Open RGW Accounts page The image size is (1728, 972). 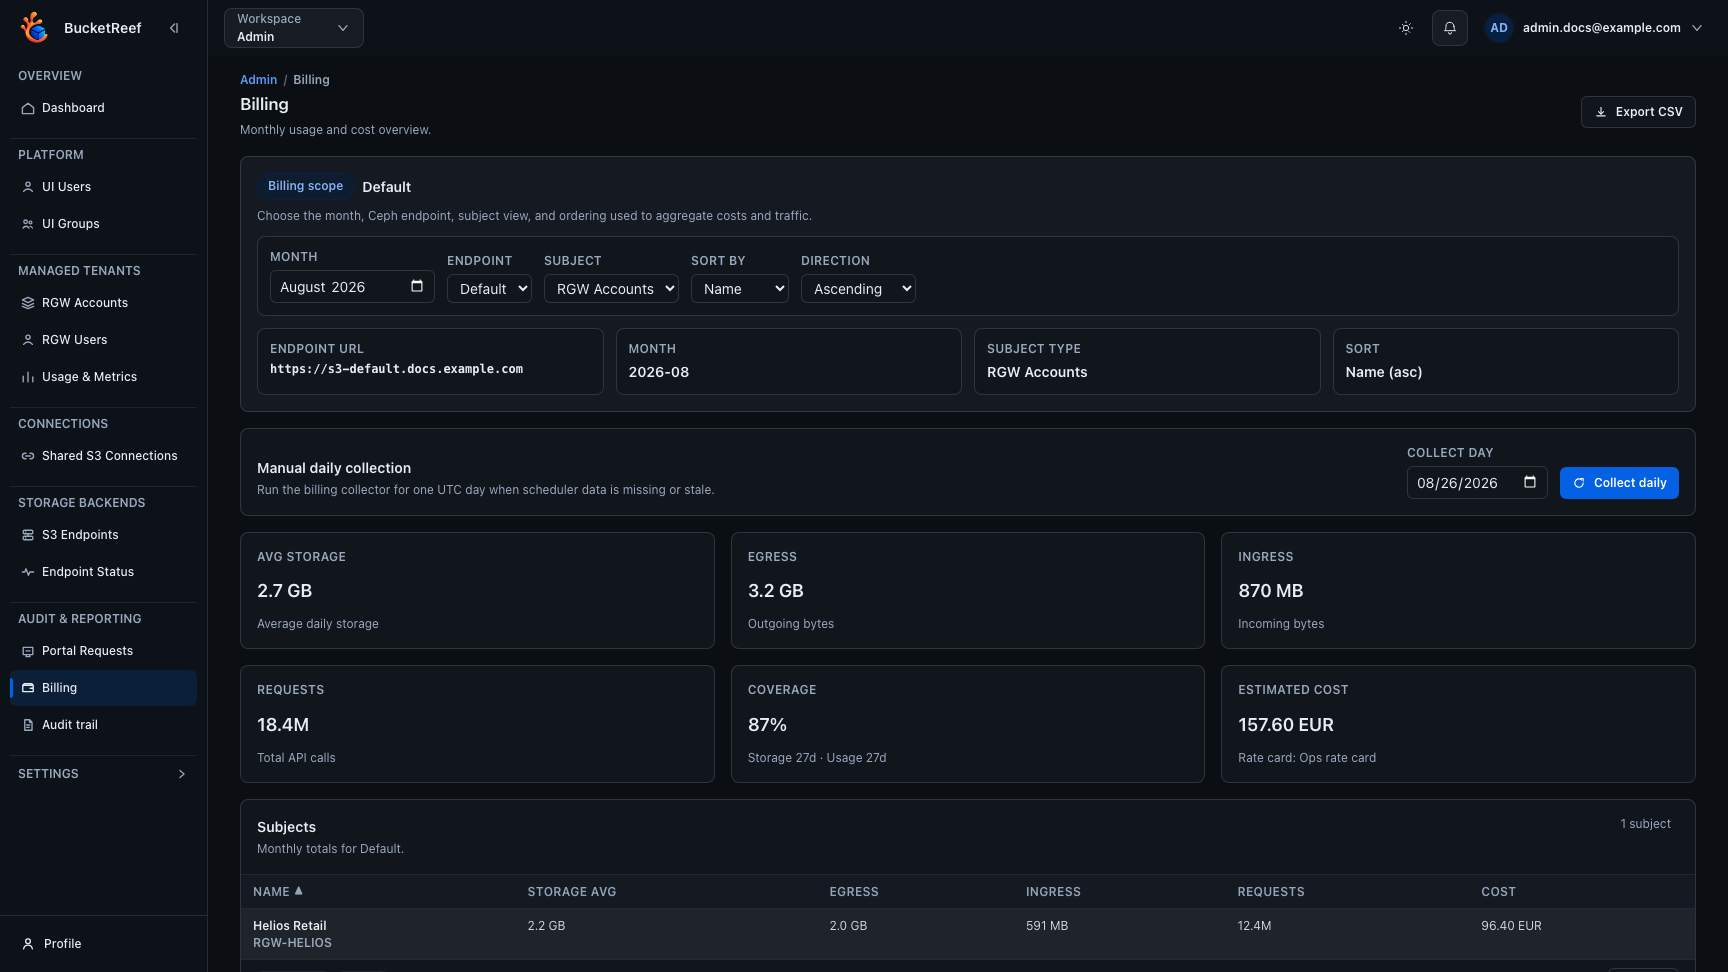coord(103,303)
